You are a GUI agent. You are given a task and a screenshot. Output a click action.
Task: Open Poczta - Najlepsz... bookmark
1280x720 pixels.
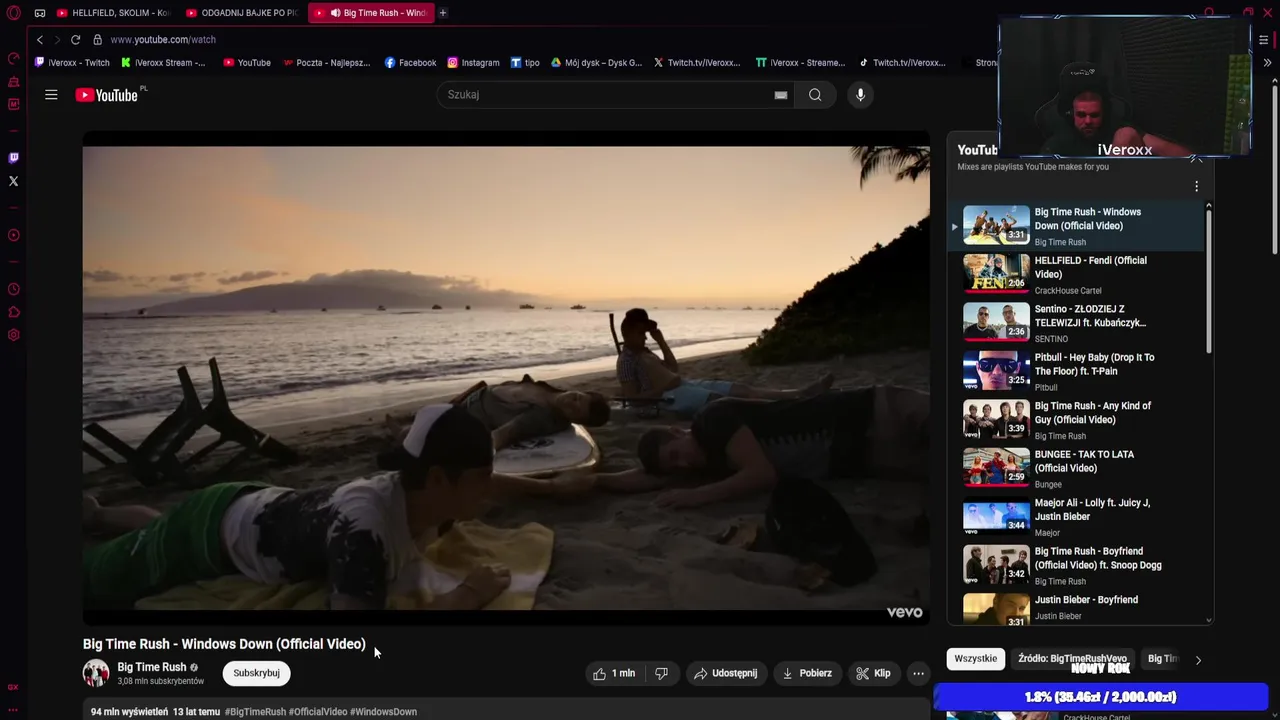point(326,62)
